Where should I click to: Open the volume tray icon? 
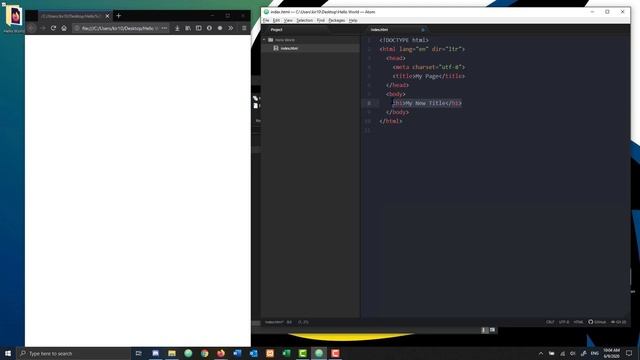573,353
